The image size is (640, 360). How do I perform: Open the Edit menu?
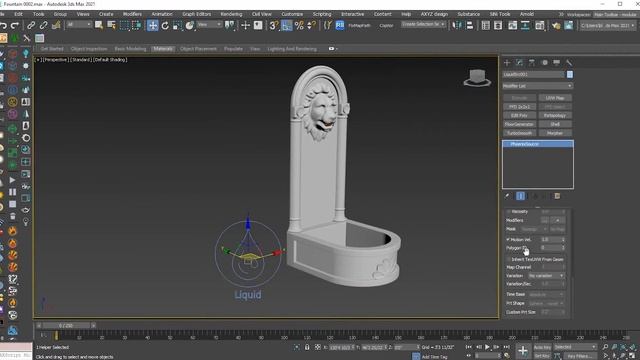pyautogui.click(x=18, y=14)
